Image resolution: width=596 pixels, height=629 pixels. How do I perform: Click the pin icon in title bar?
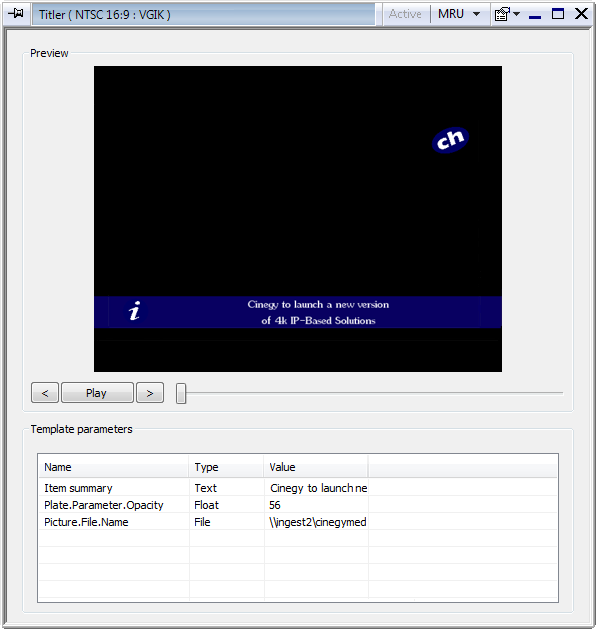tap(16, 14)
